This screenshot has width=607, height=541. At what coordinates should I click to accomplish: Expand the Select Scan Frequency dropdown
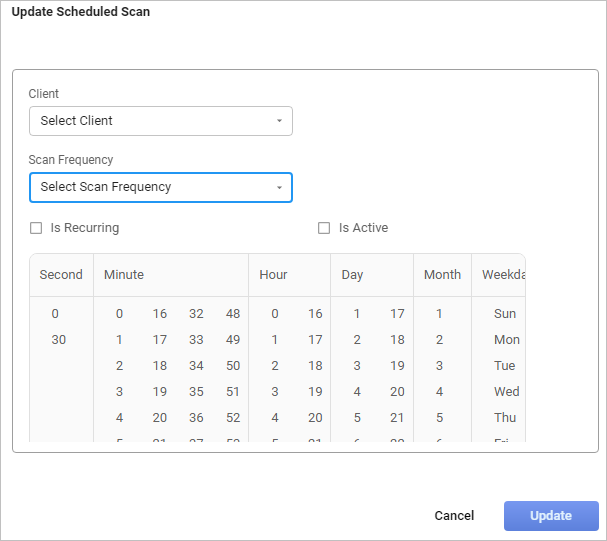160,187
